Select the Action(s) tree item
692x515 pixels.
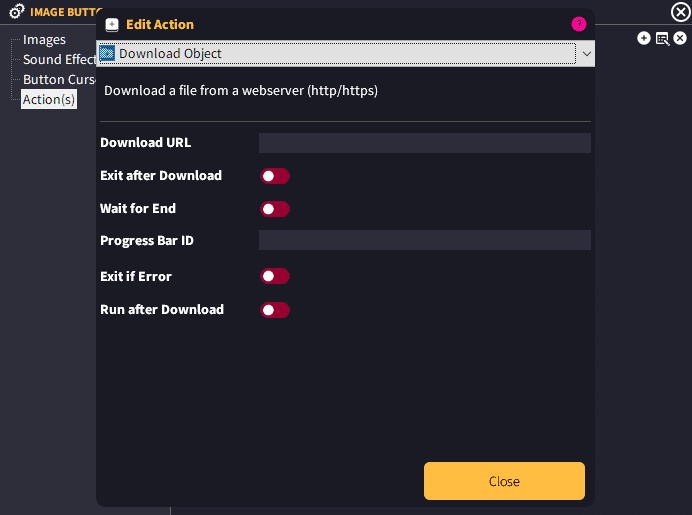click(x=49, y=99)
